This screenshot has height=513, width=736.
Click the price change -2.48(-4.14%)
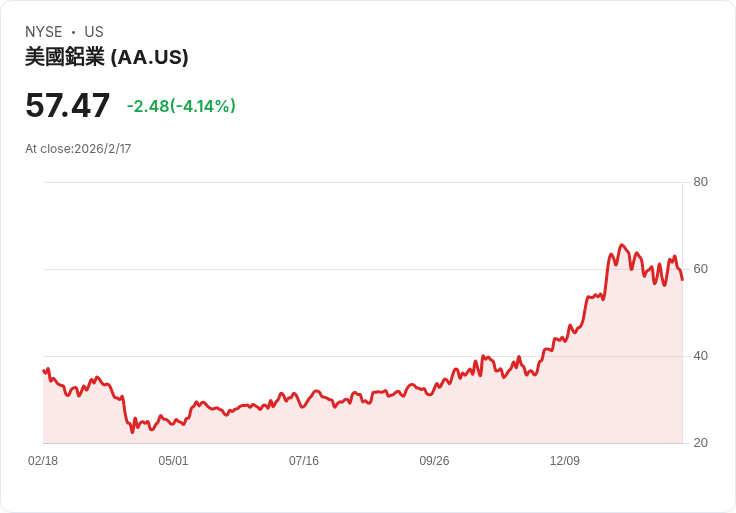tap(181, 106)
